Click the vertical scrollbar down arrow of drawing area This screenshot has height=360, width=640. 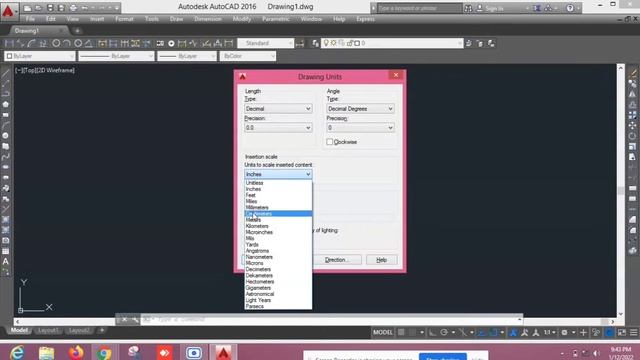click(621, 314)
